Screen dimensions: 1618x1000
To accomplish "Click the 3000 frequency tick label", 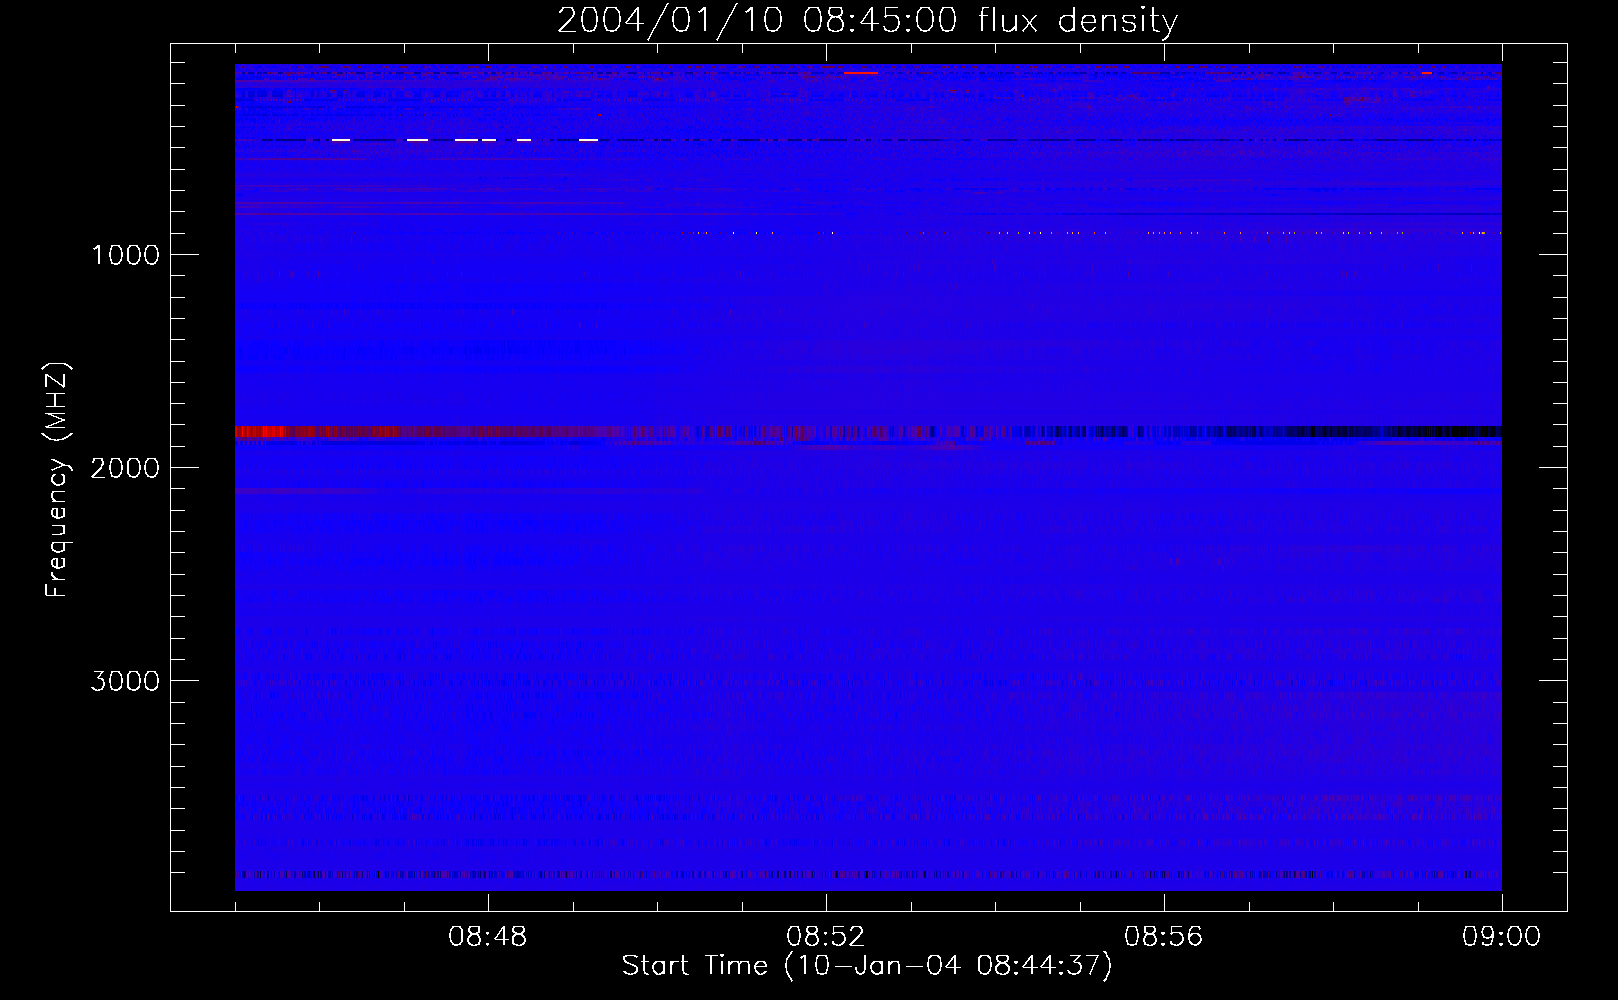I will pyautogui.click(x=125, y=681).
